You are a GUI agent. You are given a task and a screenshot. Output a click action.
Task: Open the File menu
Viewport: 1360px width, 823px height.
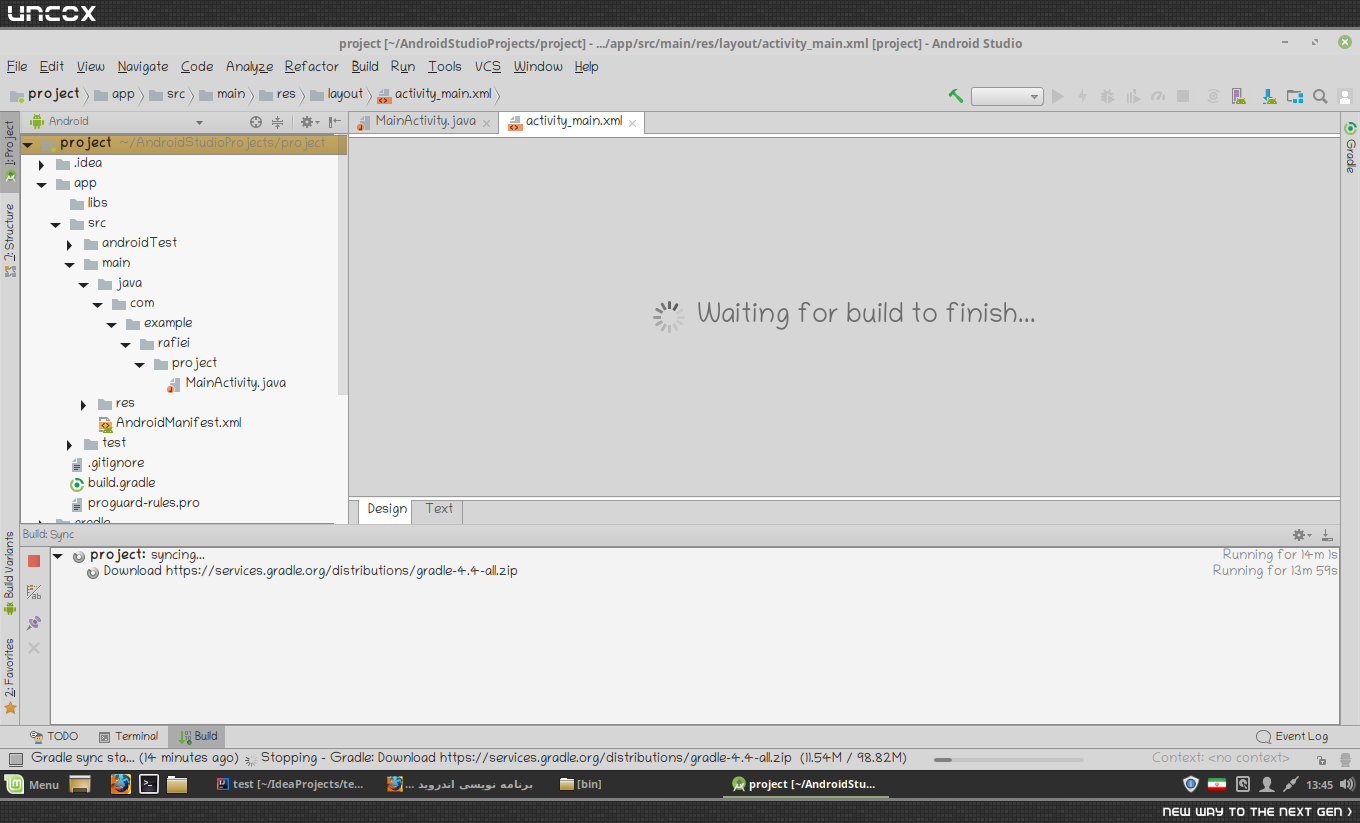17,67
